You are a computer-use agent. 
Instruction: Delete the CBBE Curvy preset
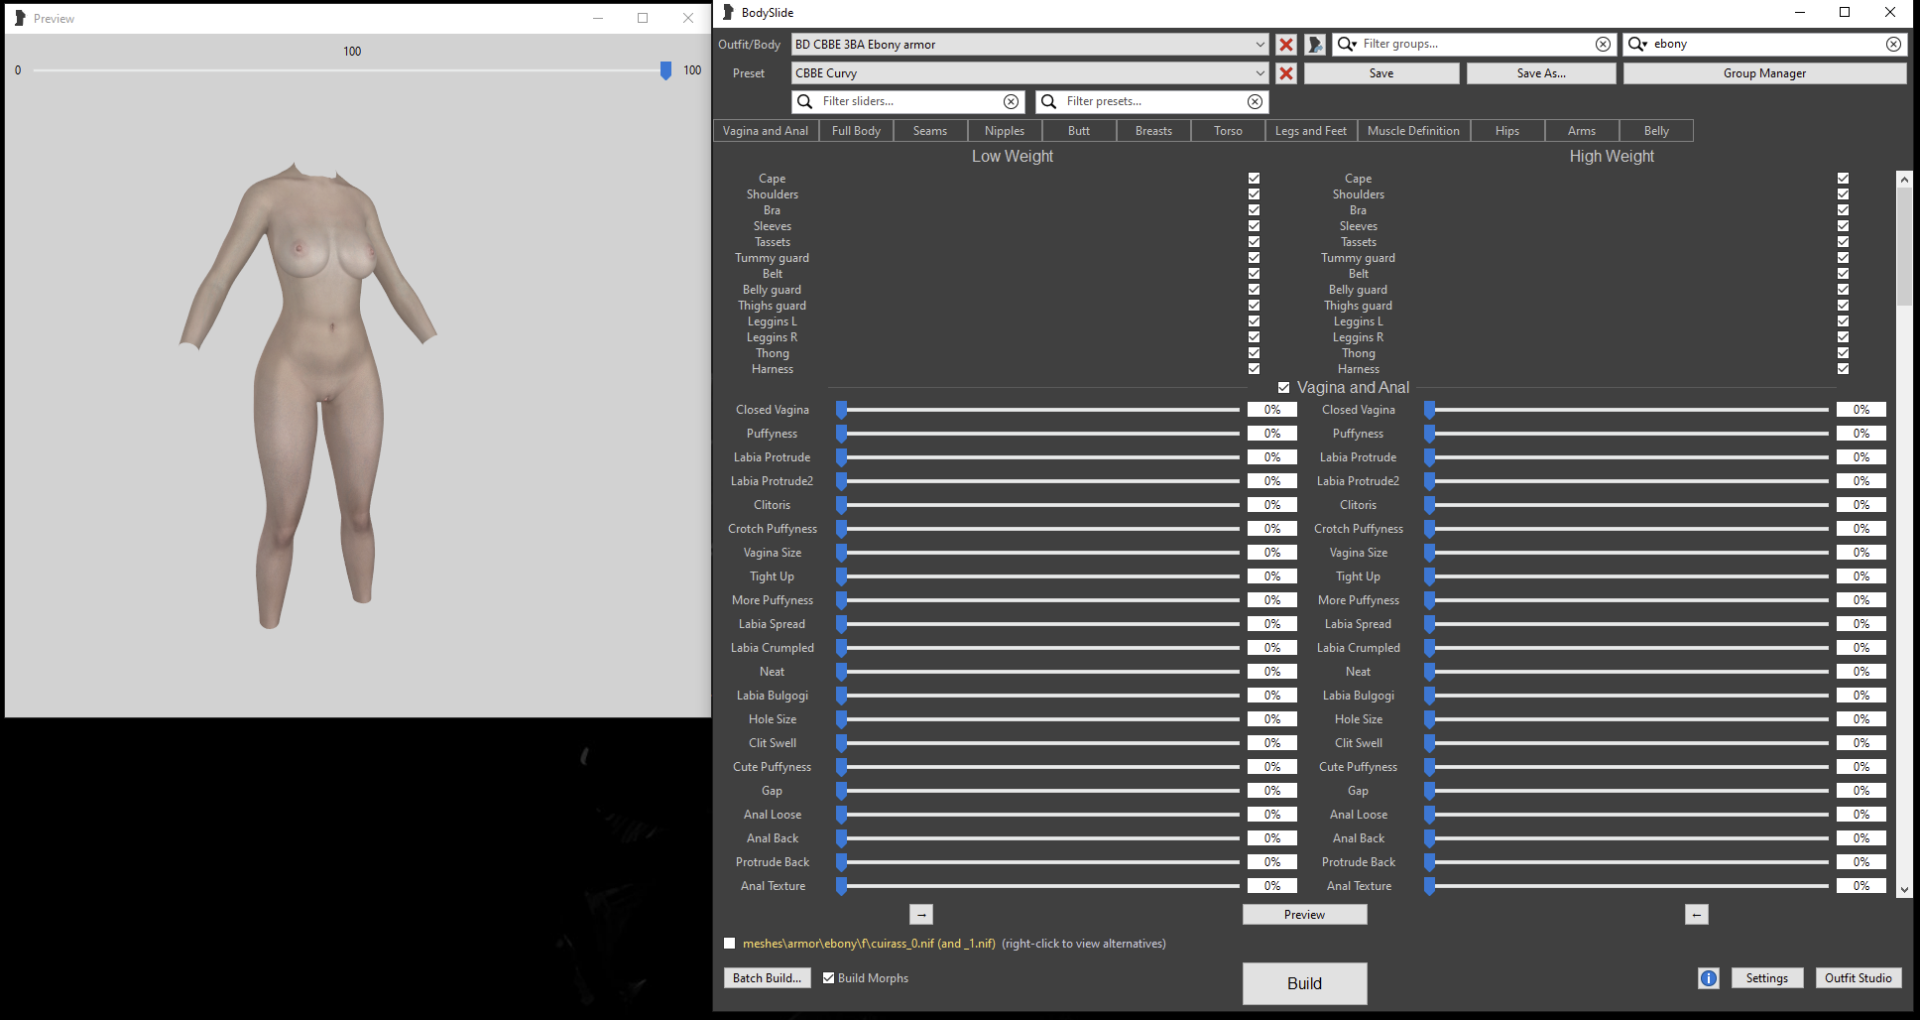point(1286,73)
